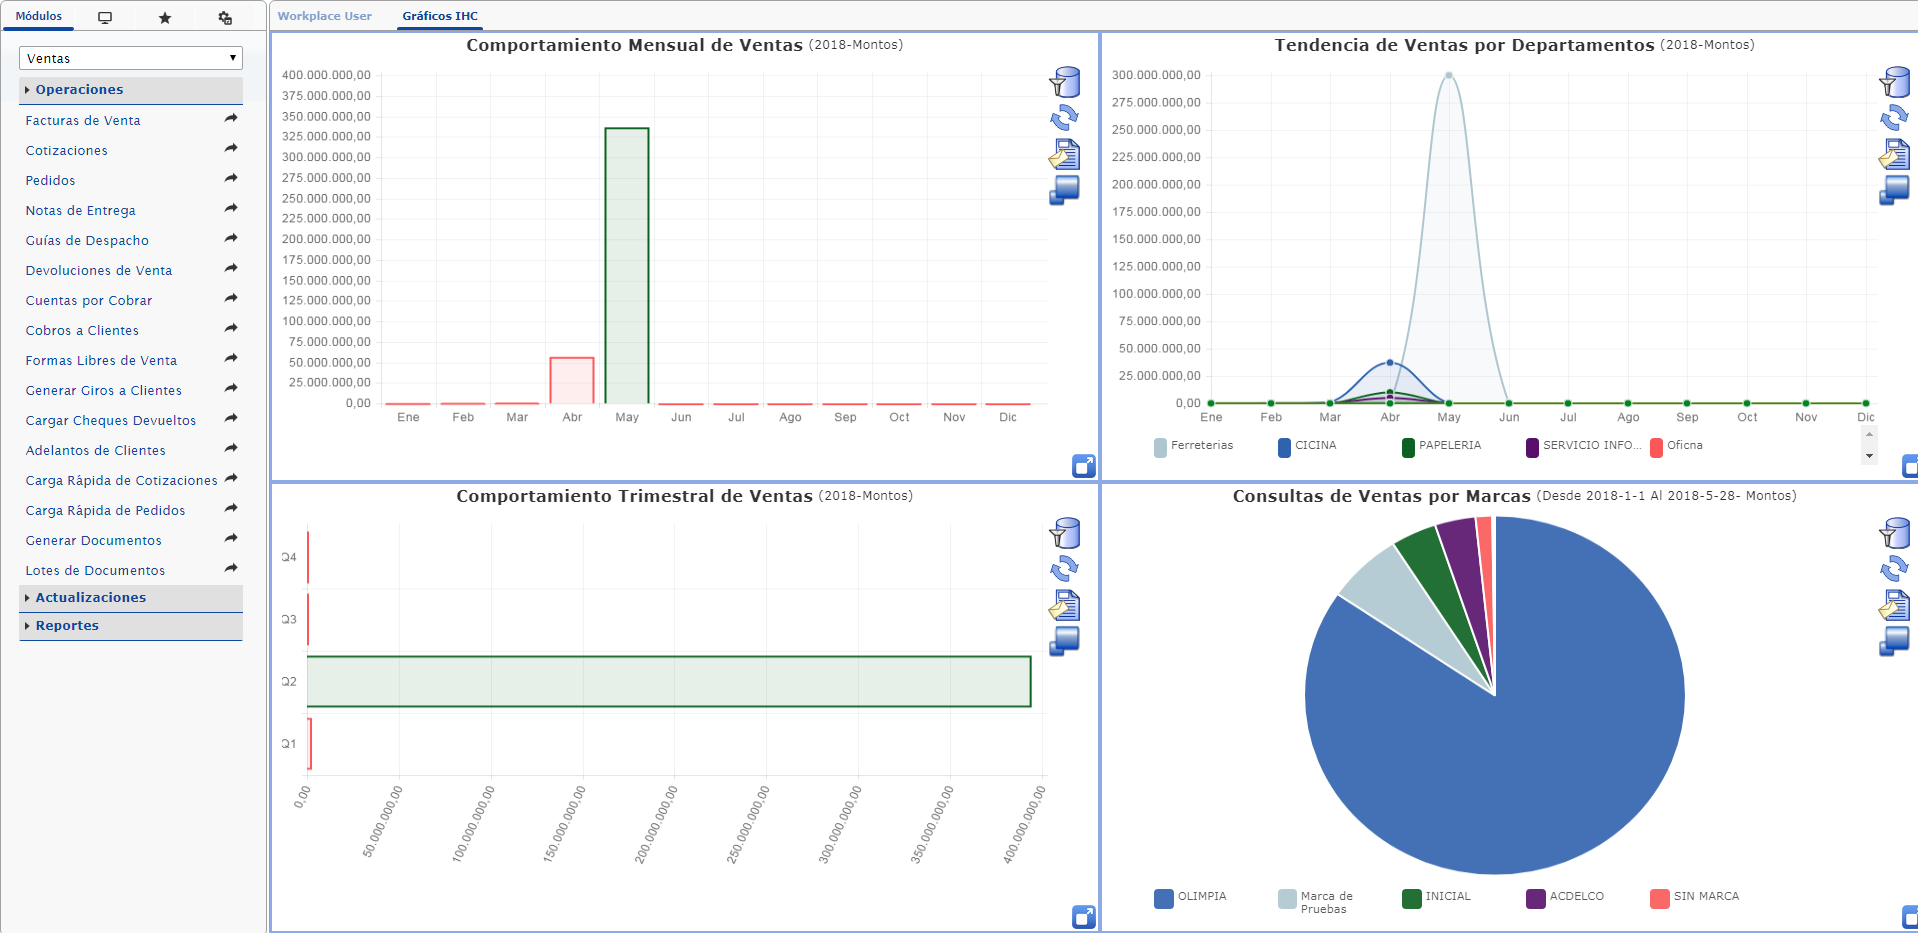
Task: Click the data filter icon on monthly sales chart
Action: click(1064, 82)
